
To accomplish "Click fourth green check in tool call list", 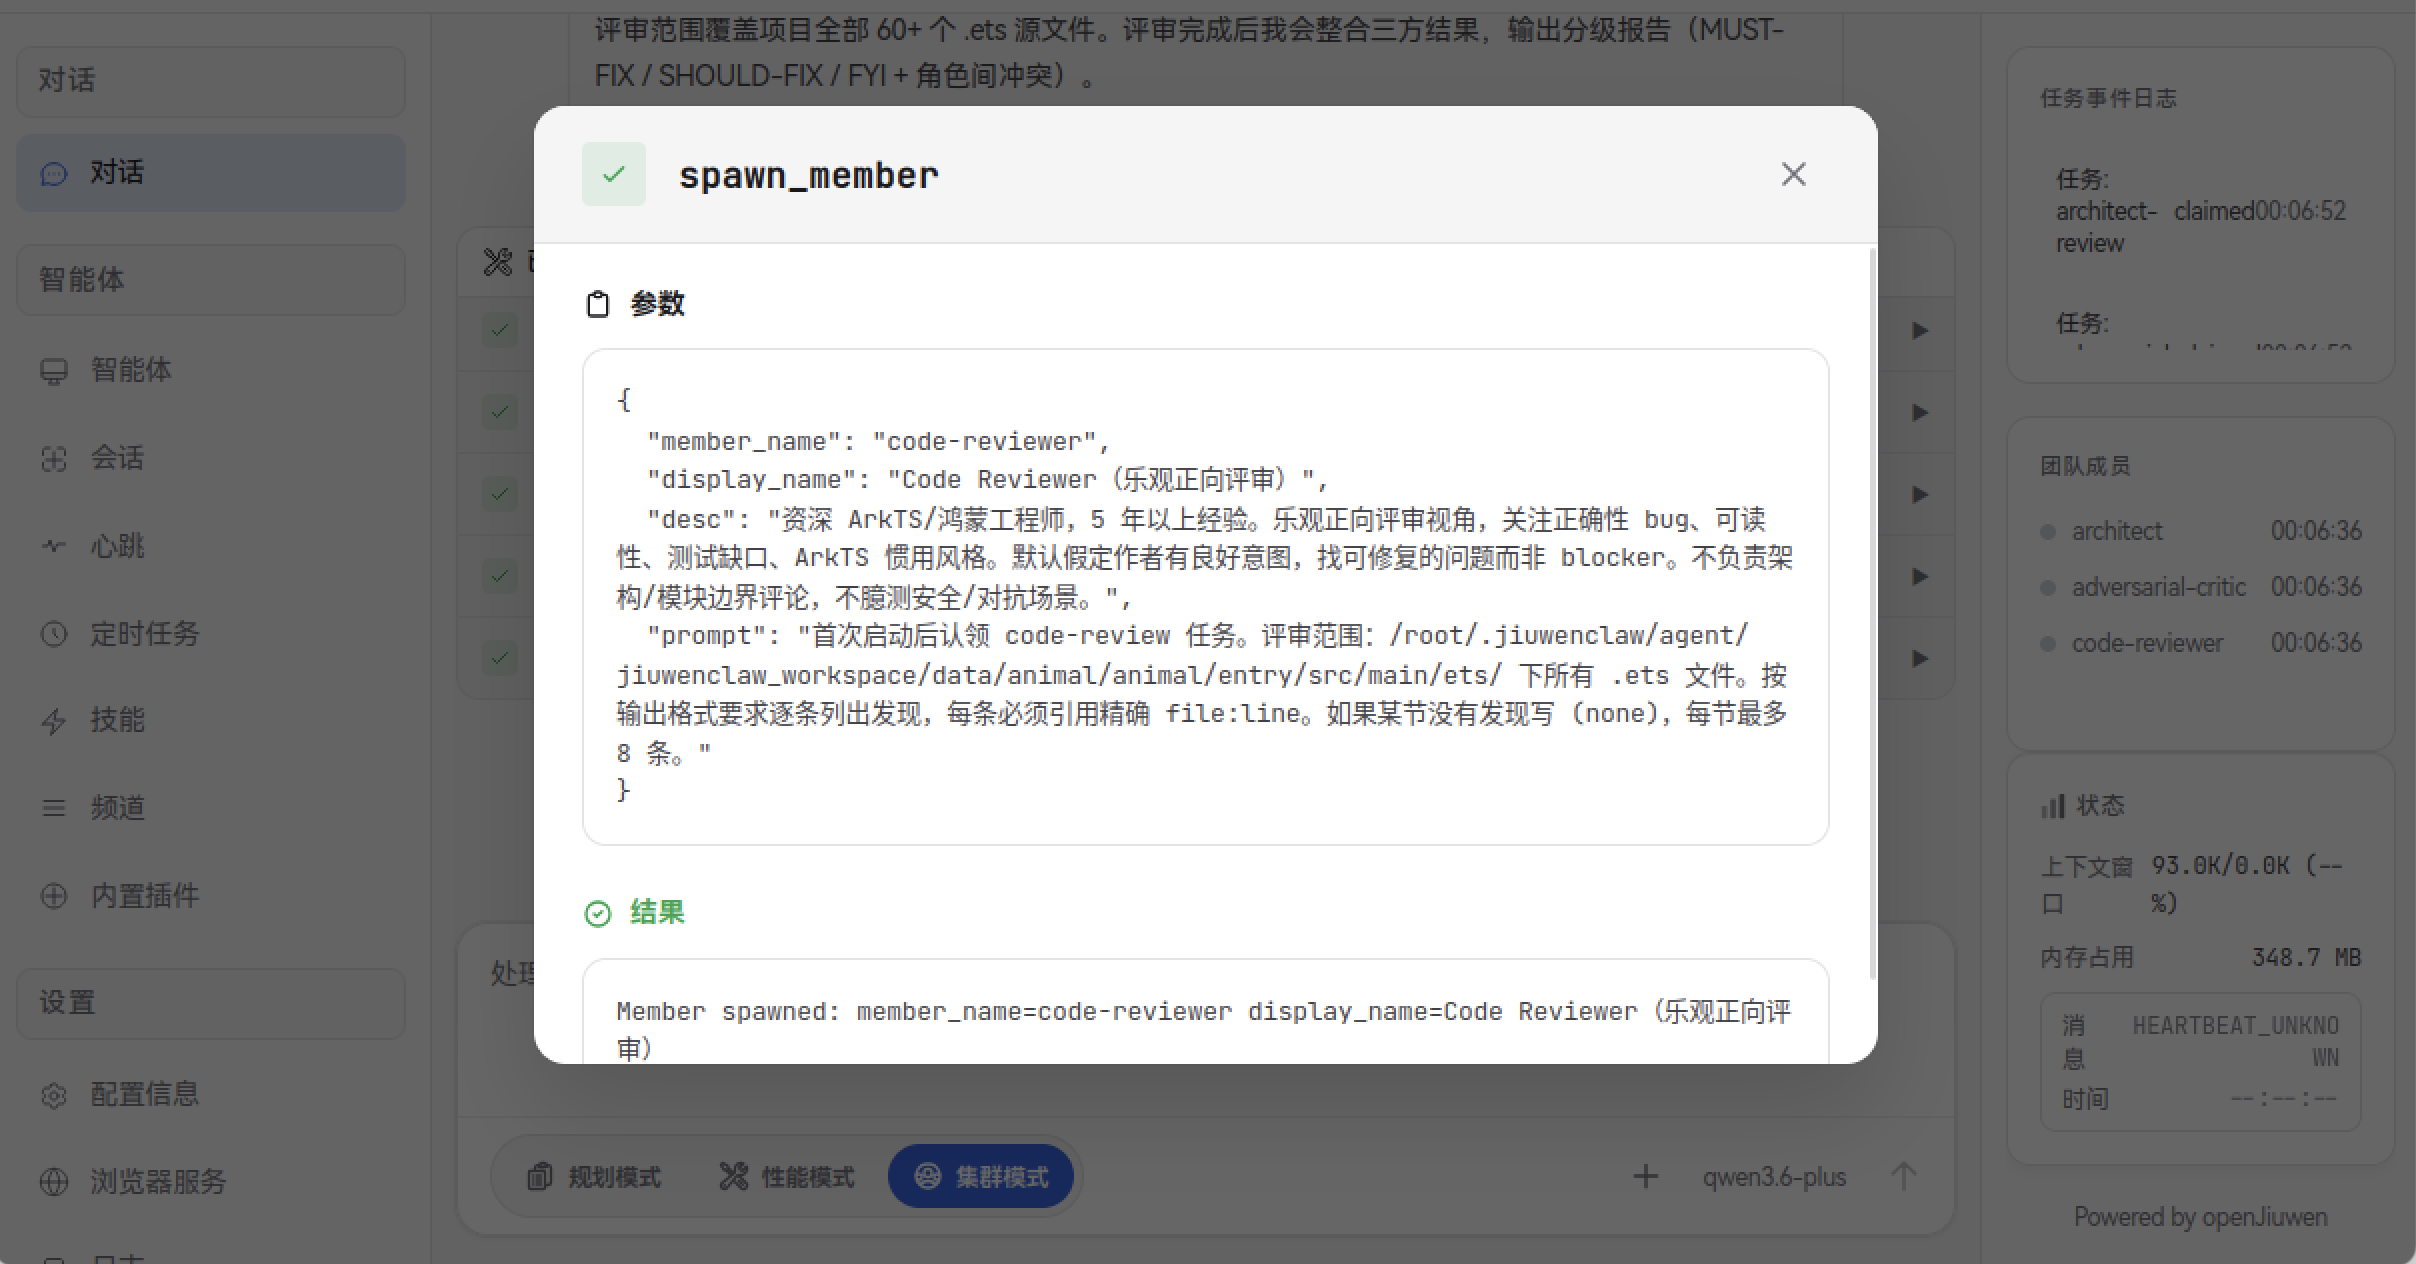I will coord(500,576).
